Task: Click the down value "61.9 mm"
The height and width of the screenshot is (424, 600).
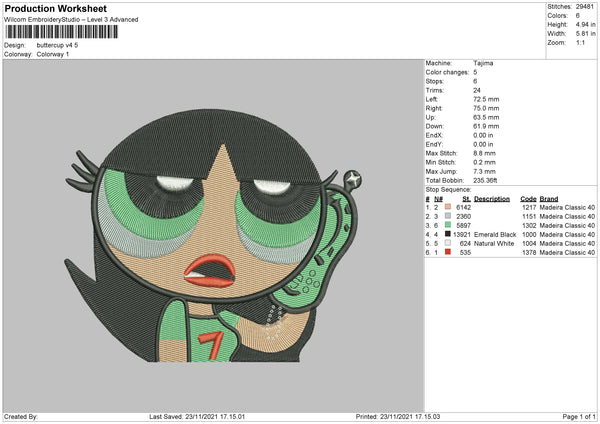Action: [x=486, y=126]
